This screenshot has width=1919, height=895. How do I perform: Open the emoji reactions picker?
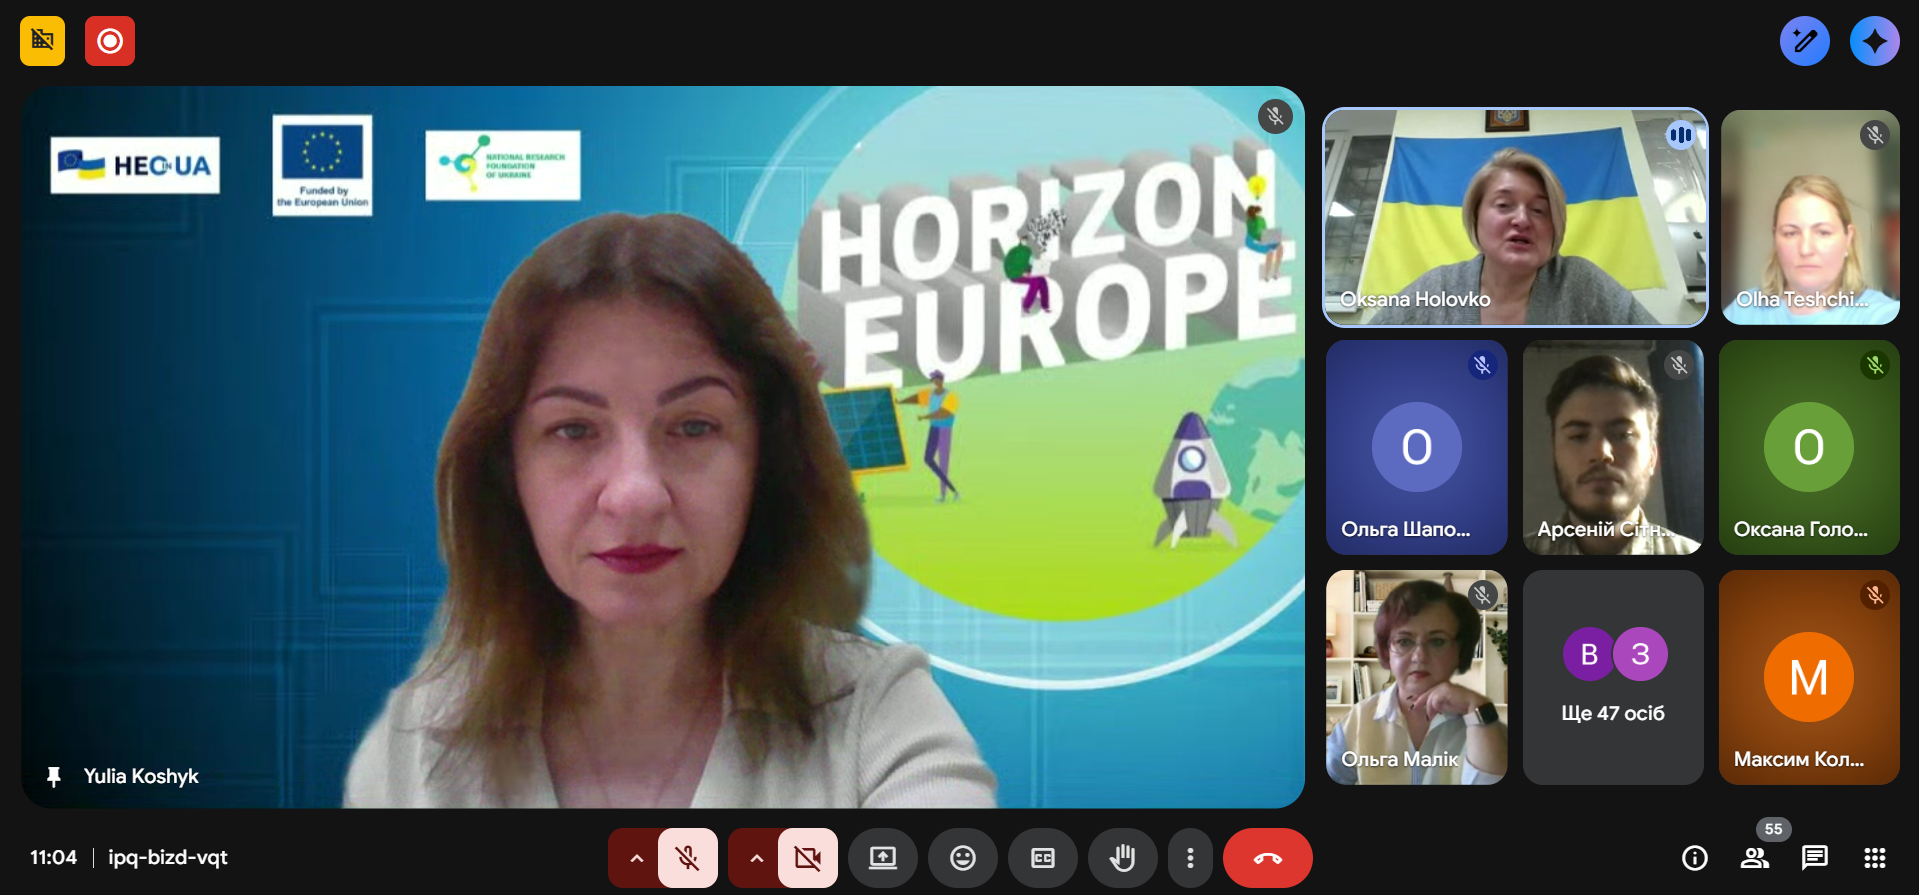click(x=962, y=858)
